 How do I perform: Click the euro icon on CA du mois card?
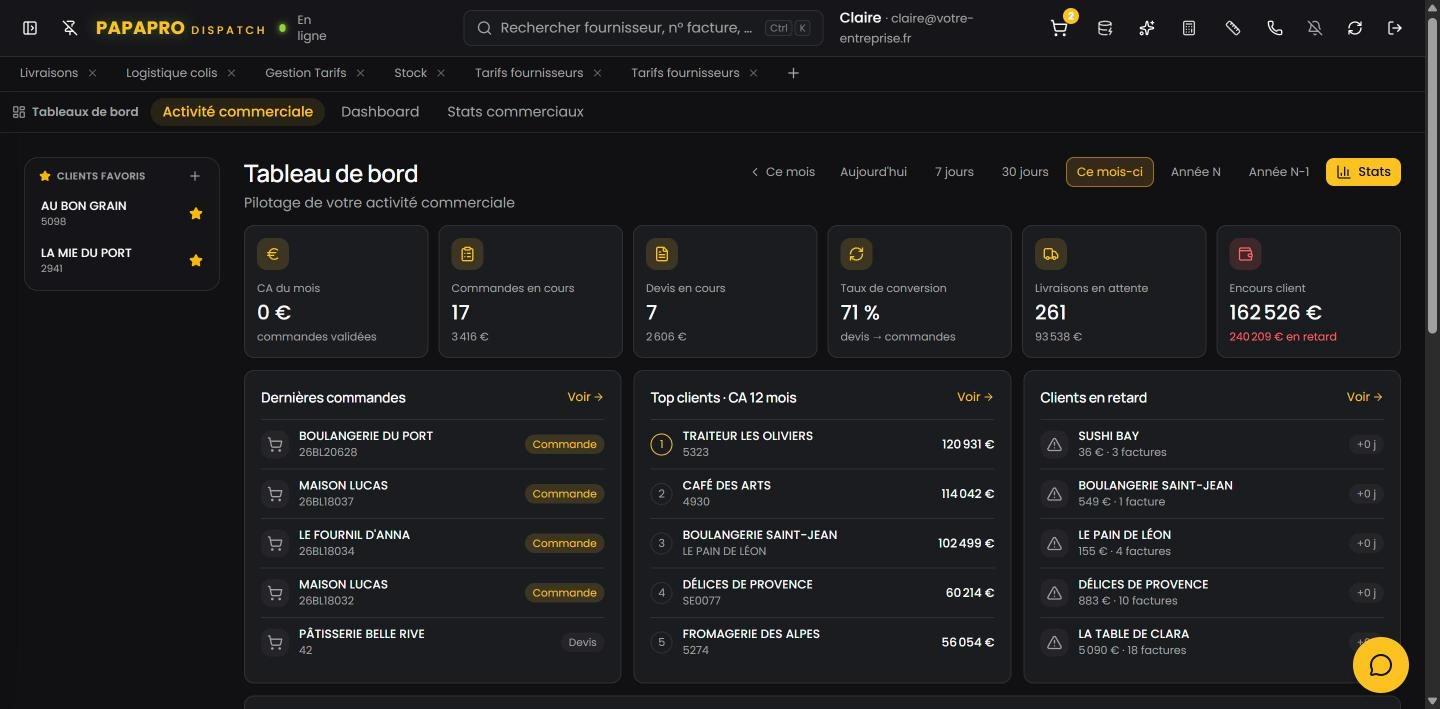coord(273,254)
